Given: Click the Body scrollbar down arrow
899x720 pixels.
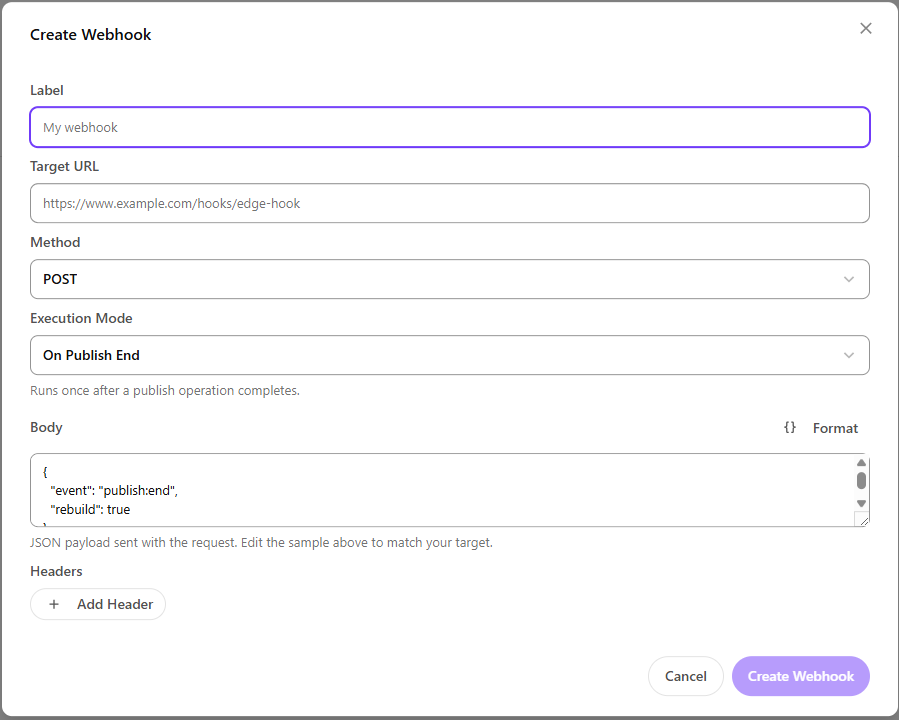Looking at the screenshot, I should pos(861,503).
